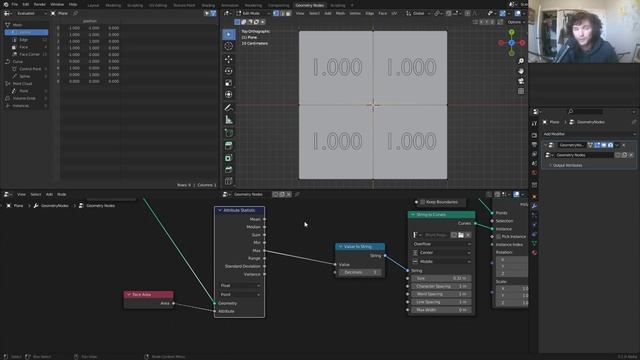
Task: Enable vertex select mode
Action: [x=276, y=13]
